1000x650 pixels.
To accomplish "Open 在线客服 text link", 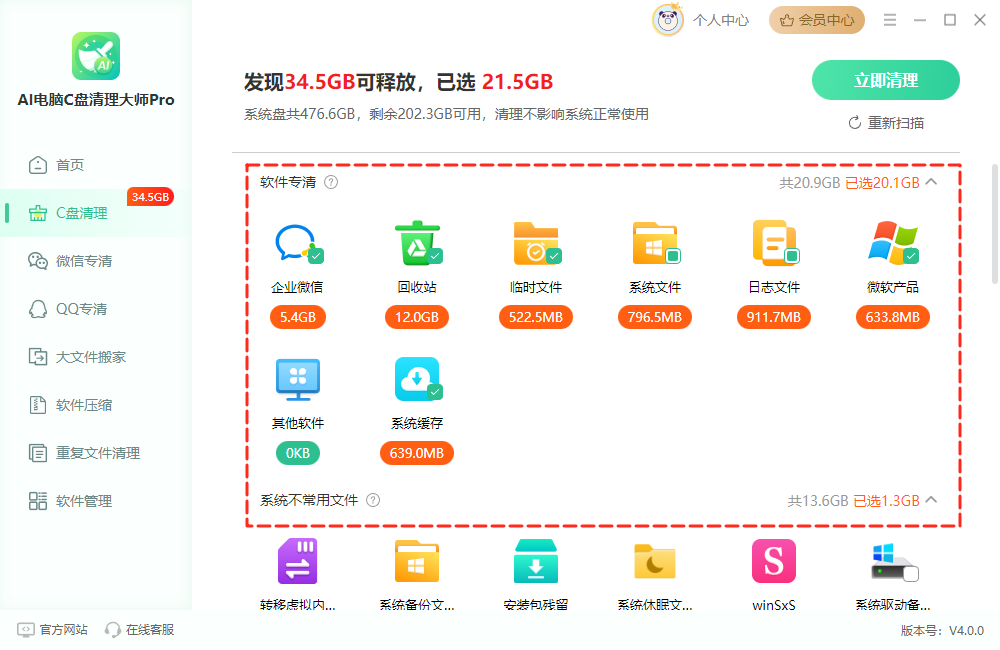I will (x=150, y=630).
